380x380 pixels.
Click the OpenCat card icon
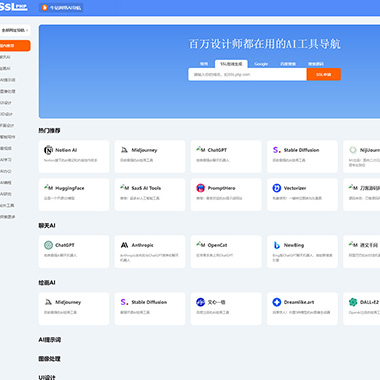(201, 245)
